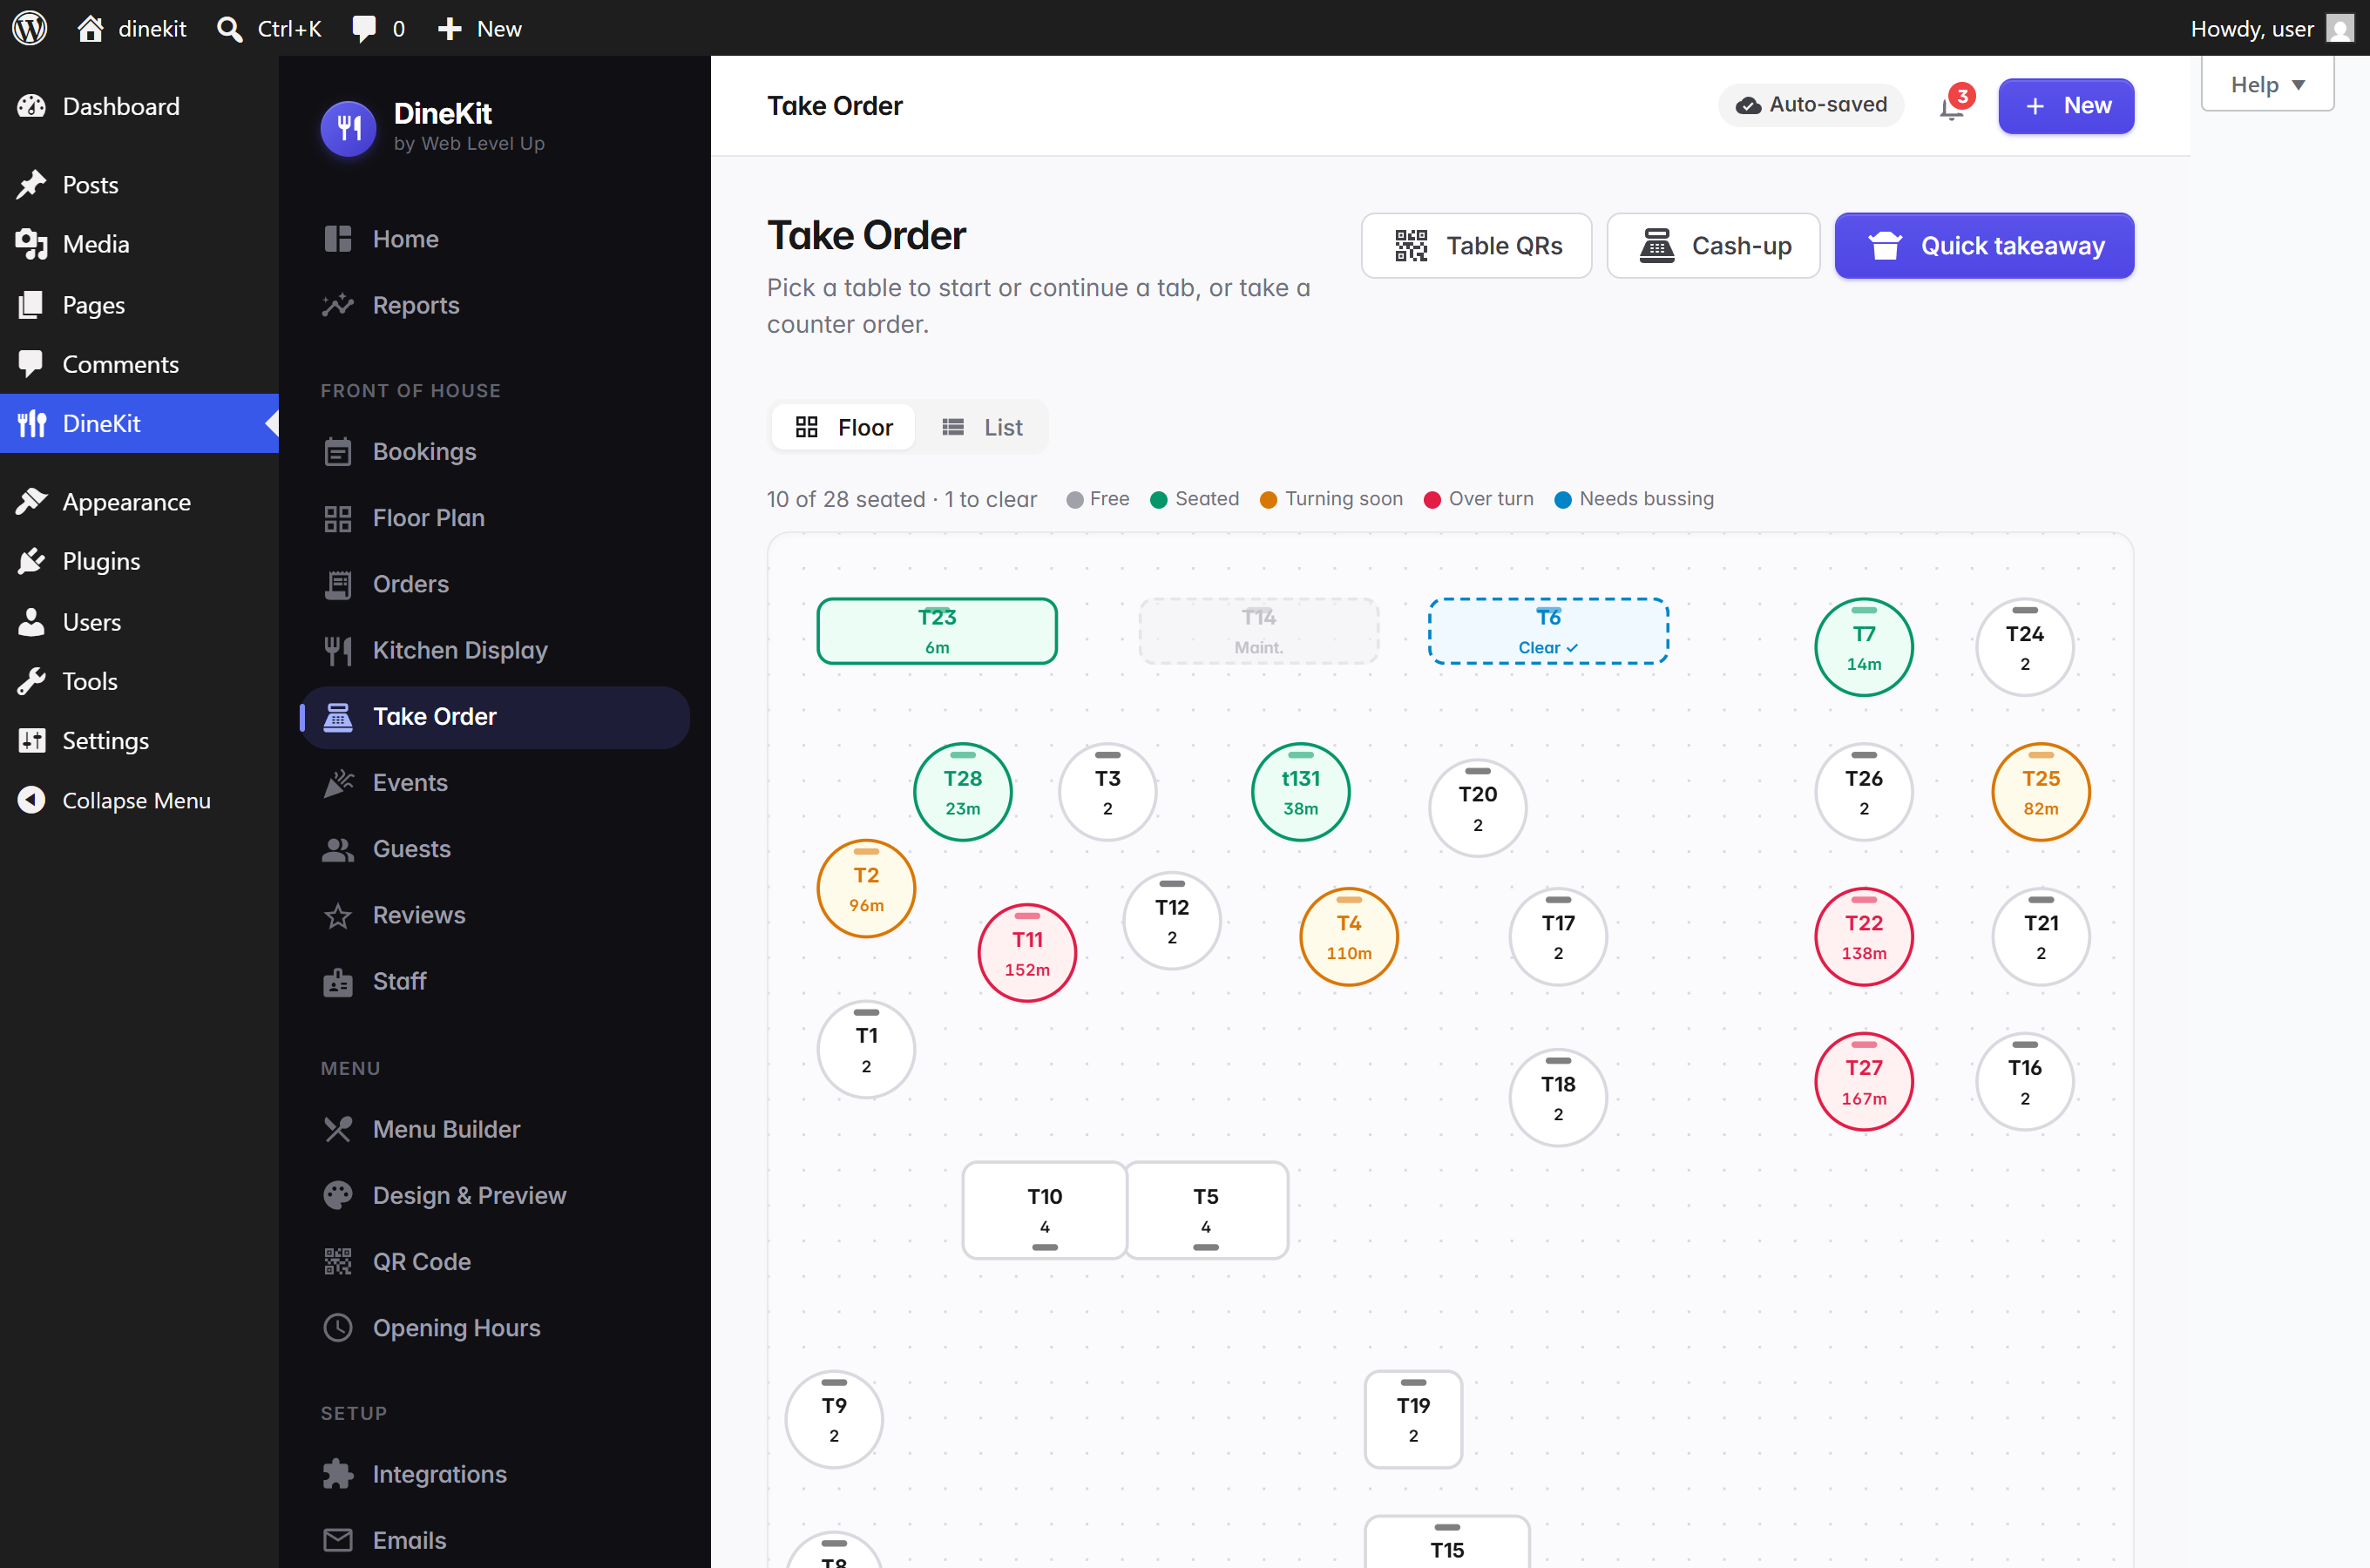Switch to Floor view

844,428
